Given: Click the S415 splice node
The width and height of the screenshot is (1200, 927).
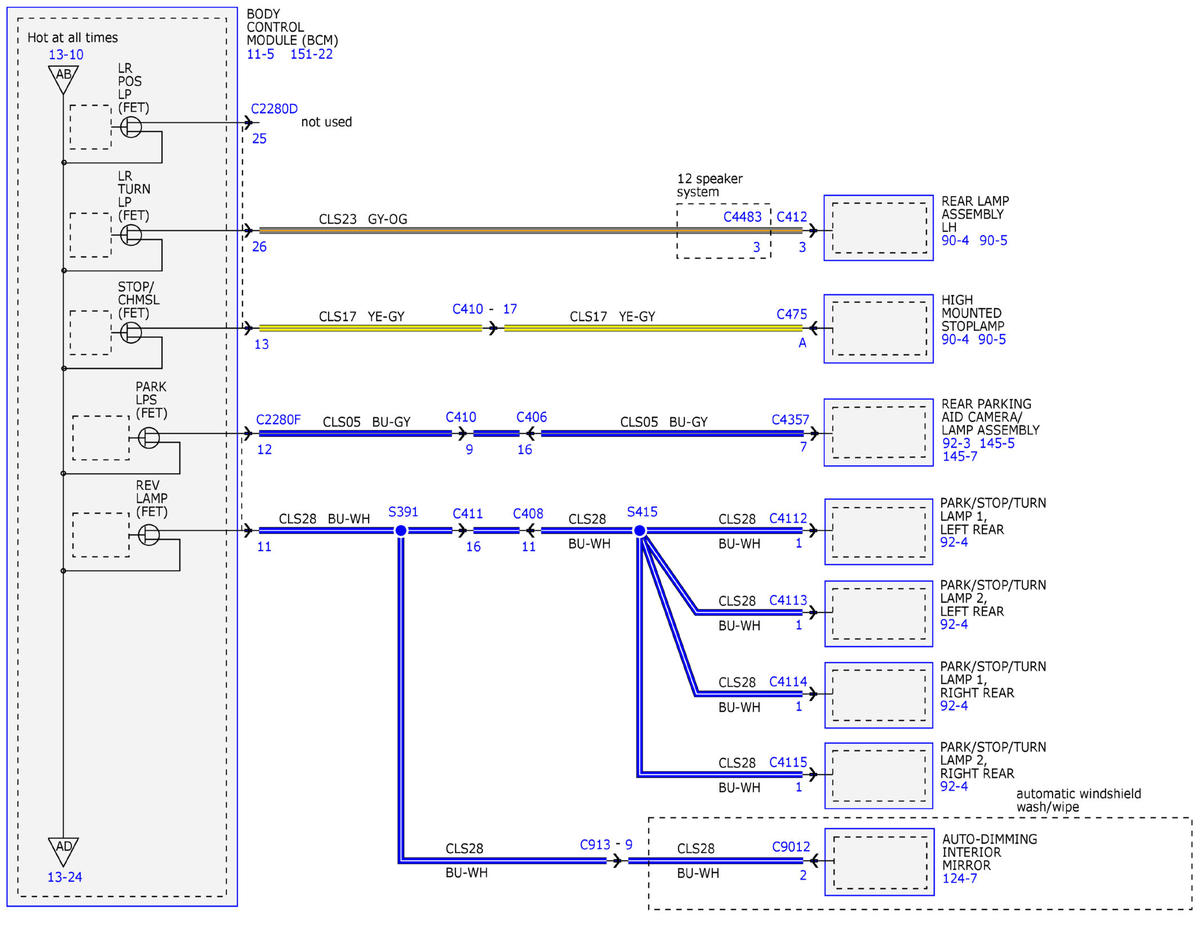Looking at the screenshot, I should point(640,530).
